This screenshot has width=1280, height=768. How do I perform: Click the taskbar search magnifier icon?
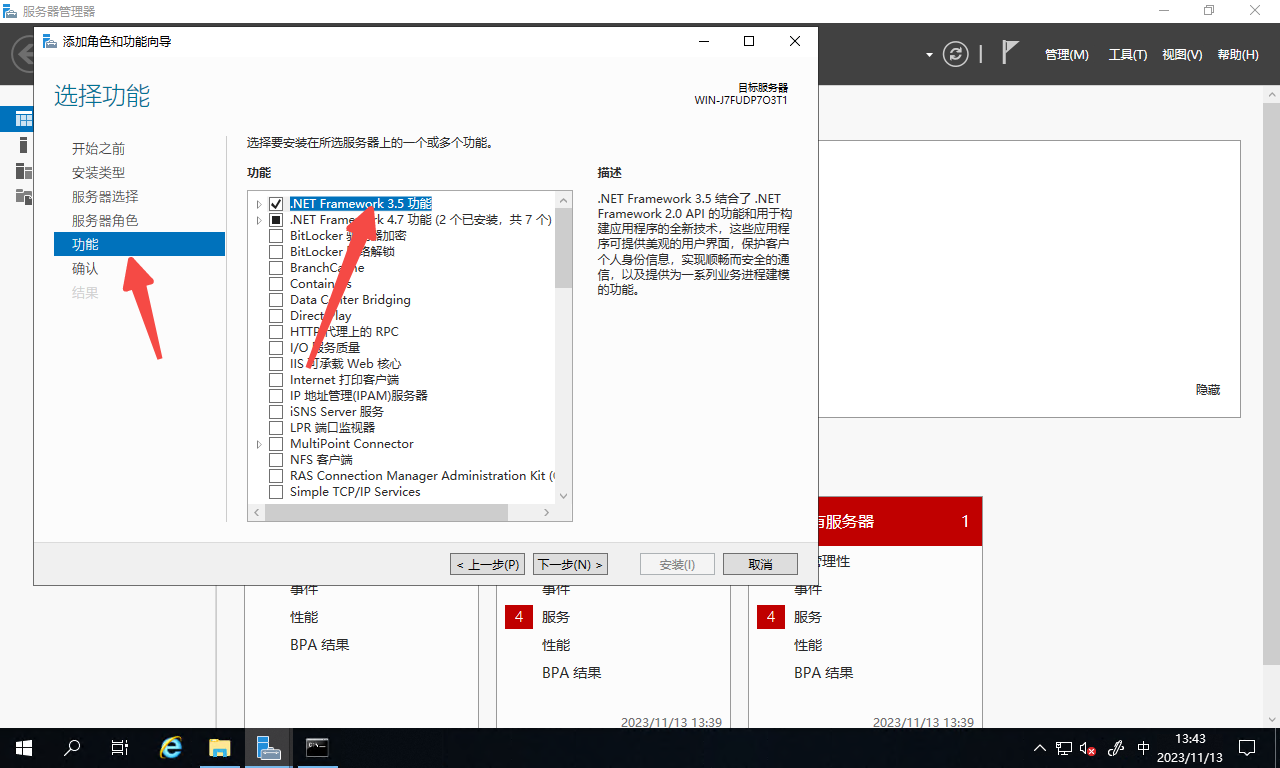coord(72,747)
